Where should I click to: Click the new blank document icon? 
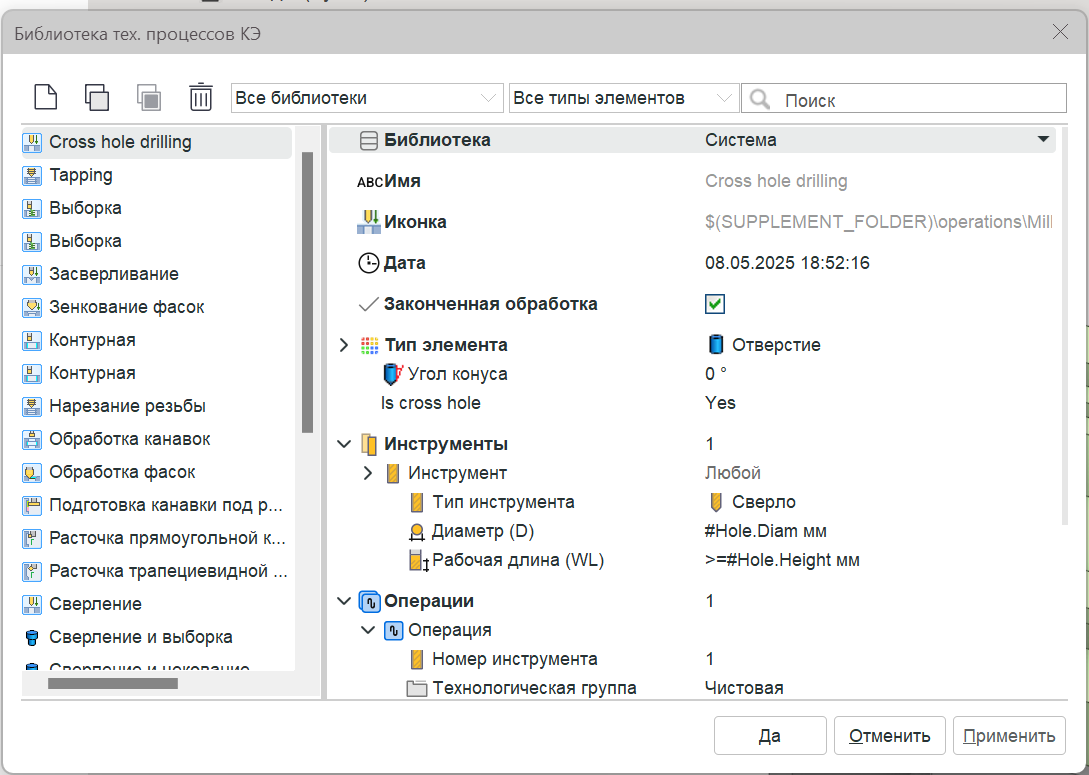[46, 97]
